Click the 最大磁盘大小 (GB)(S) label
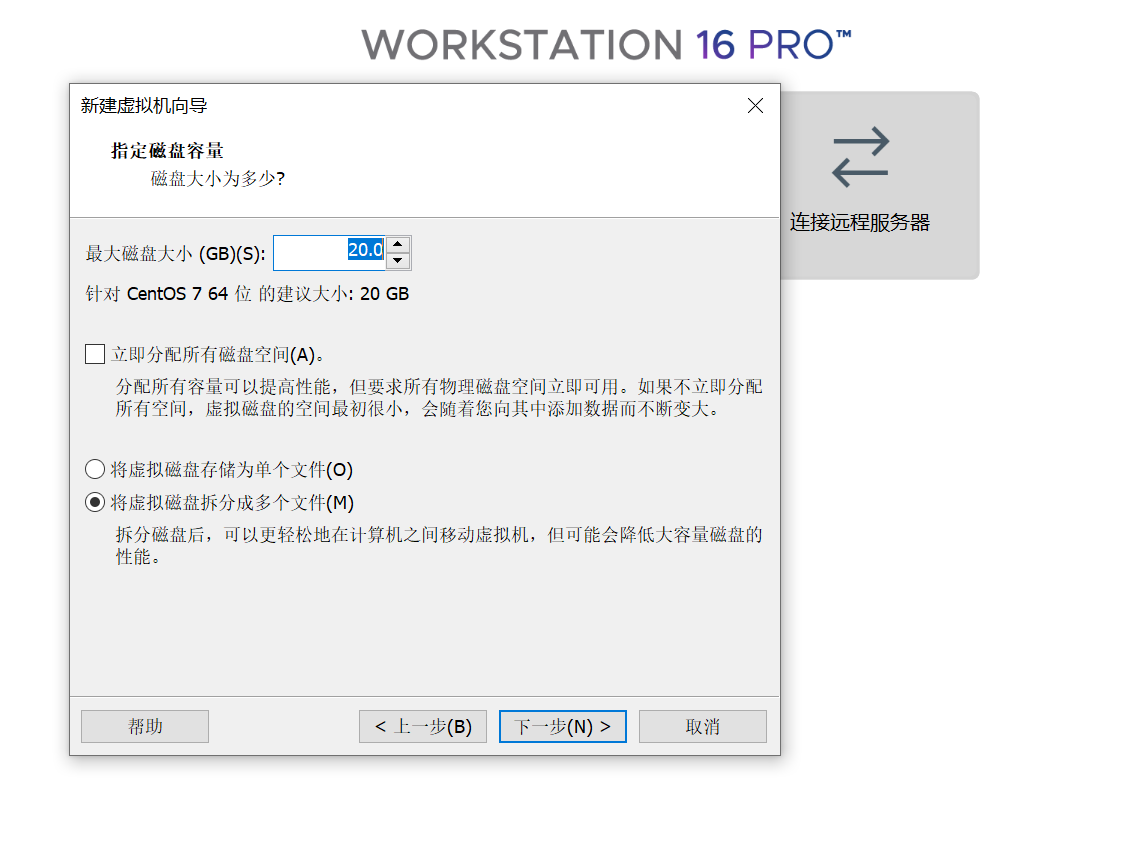The image size is (1128, 867). pos(176,253)
